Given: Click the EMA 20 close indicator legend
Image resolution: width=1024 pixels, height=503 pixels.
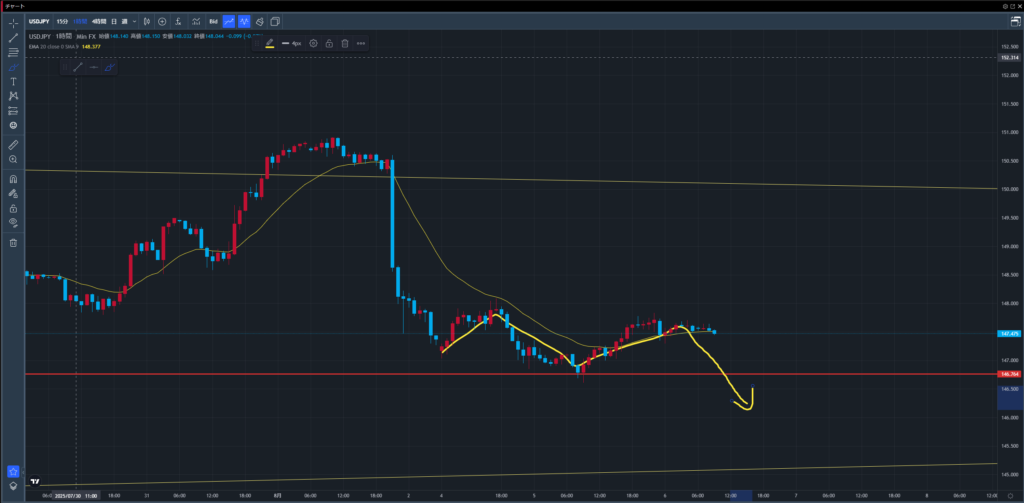Looking at the screenshot, I should (x=54, y=46).
